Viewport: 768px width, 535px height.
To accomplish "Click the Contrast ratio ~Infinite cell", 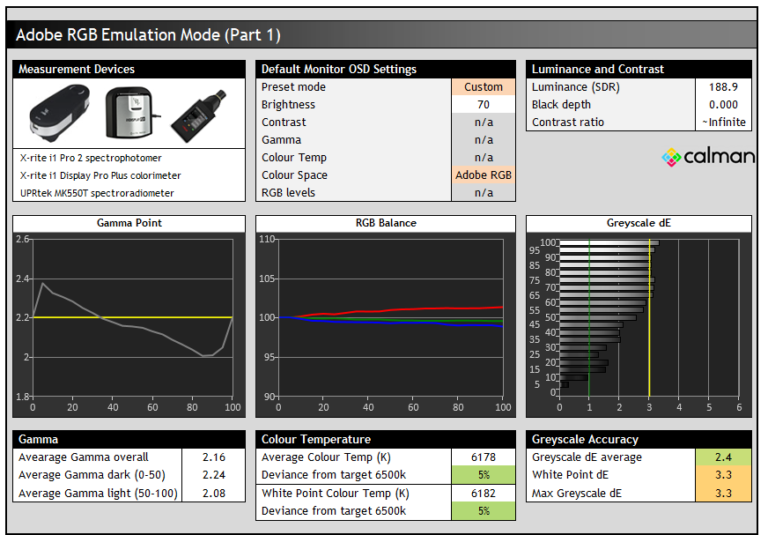I will coord(722,122).
